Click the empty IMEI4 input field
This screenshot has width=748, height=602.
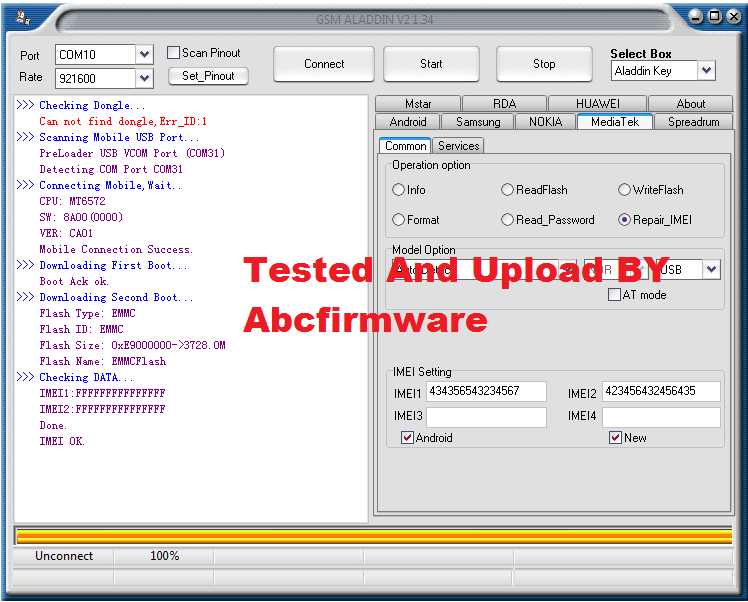661,417
